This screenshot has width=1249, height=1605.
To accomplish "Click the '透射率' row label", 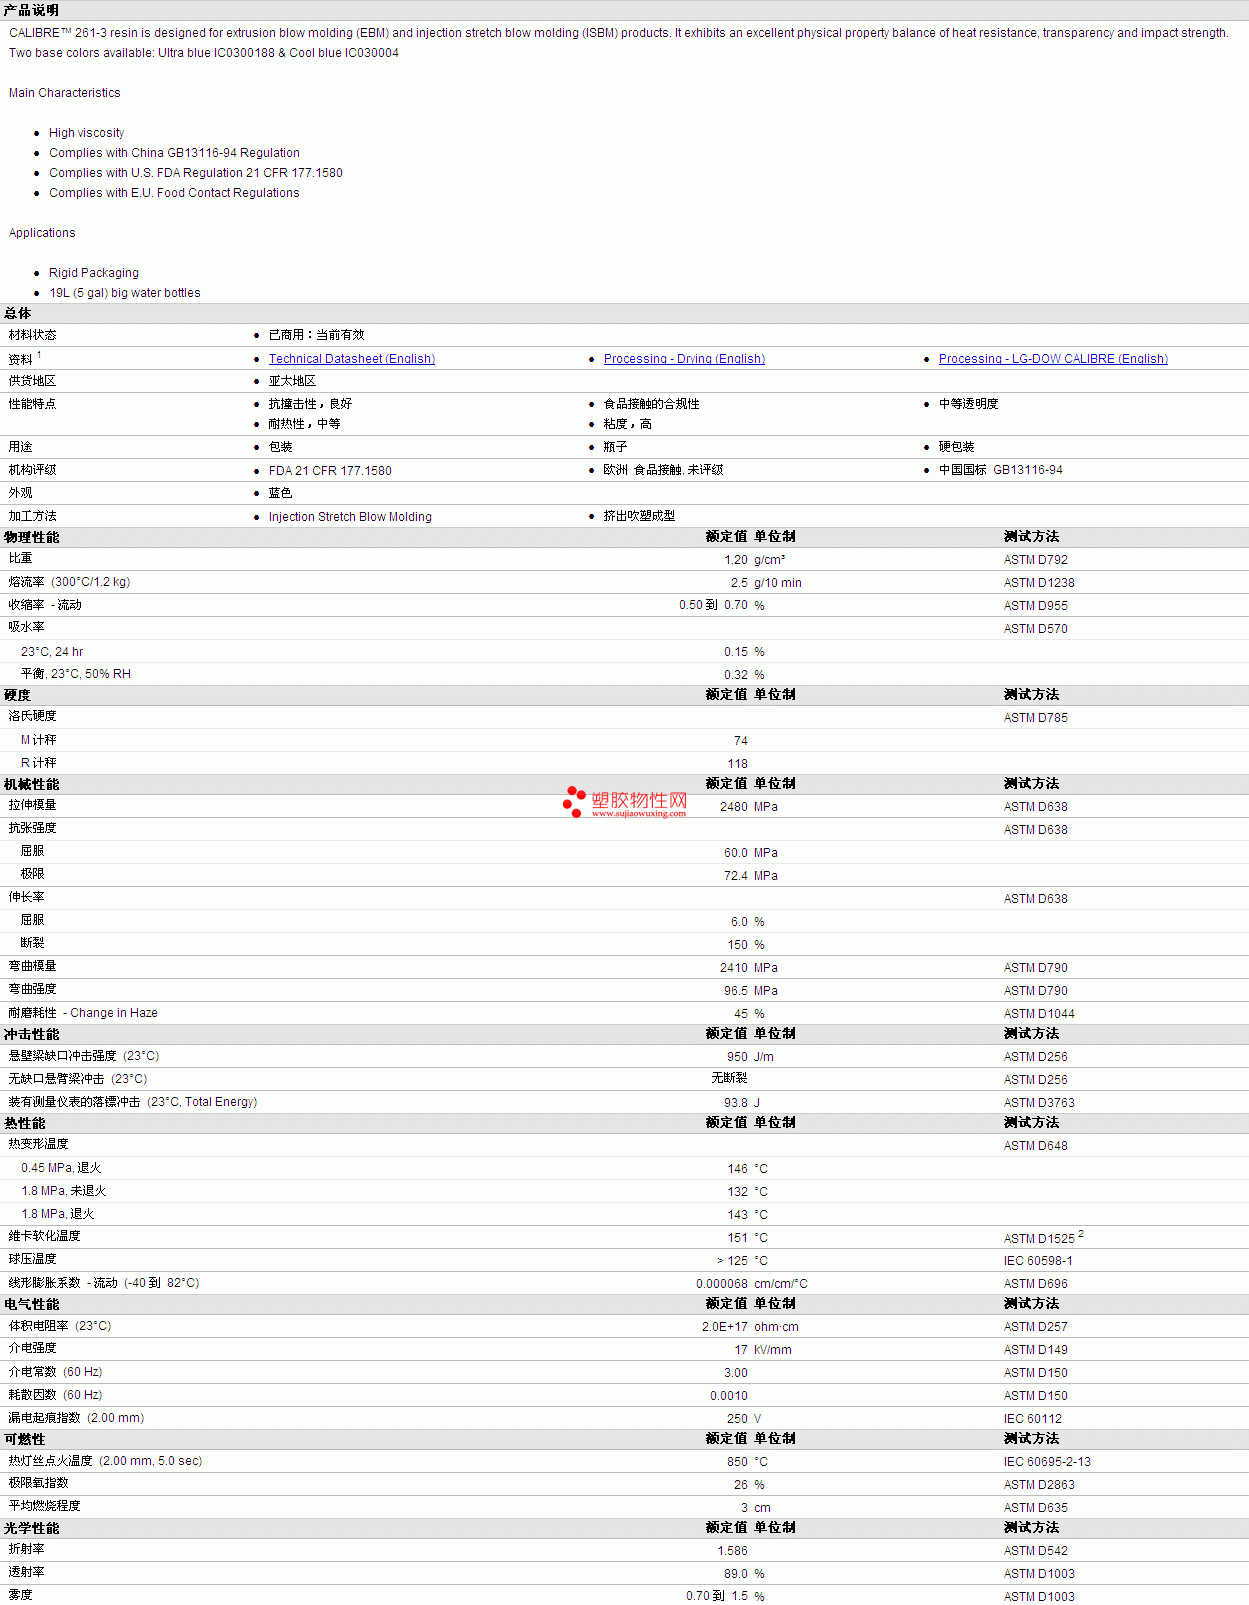I will click(27, 1572).
